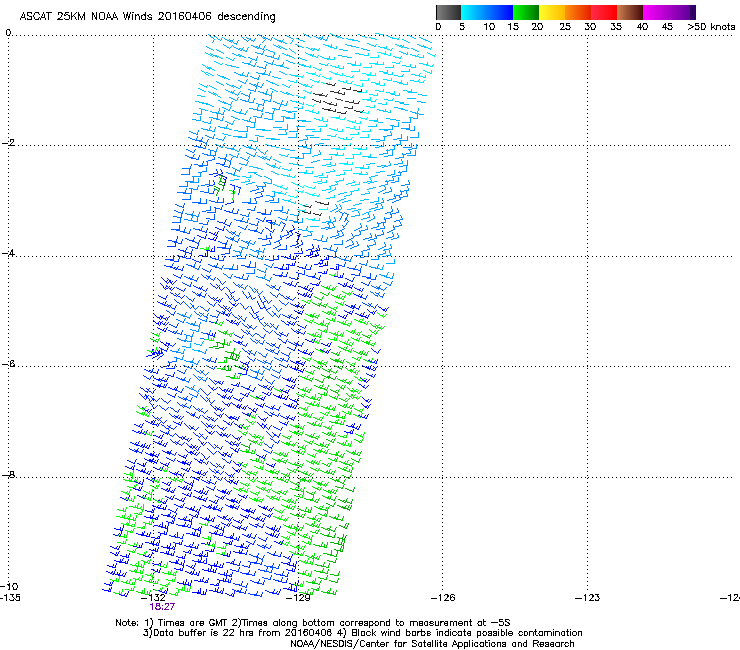Click the longitude axis label '-126'
This screenshot has width=740, height=650.
point(443,598)
